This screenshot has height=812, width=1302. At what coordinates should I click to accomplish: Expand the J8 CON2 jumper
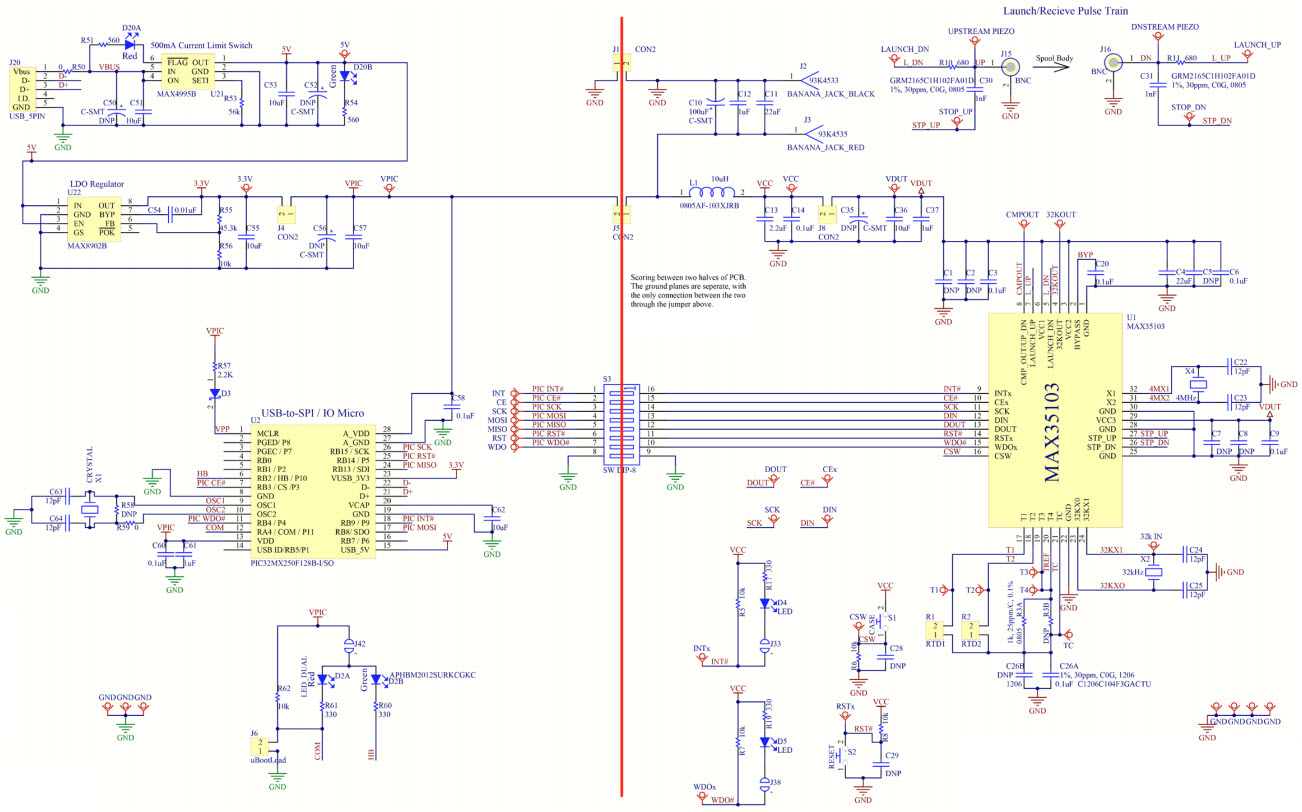pyautogui.click(x=826, y=213)
